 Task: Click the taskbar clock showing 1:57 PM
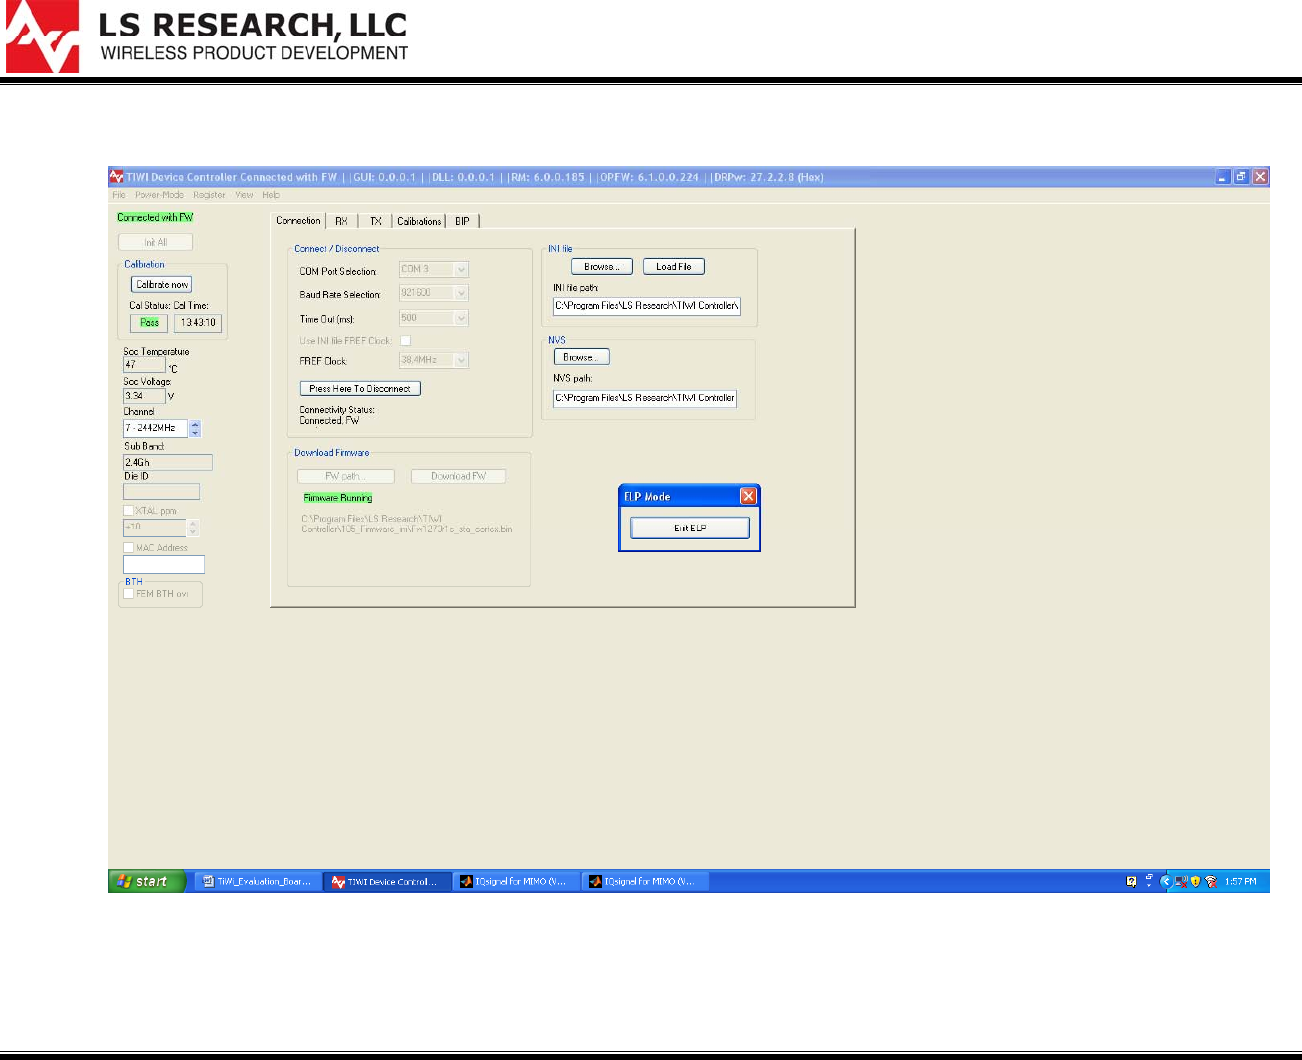(x=1241, y=882)
